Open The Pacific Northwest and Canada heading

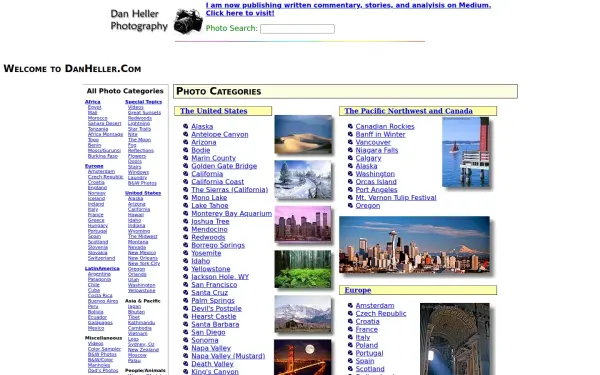408,111
